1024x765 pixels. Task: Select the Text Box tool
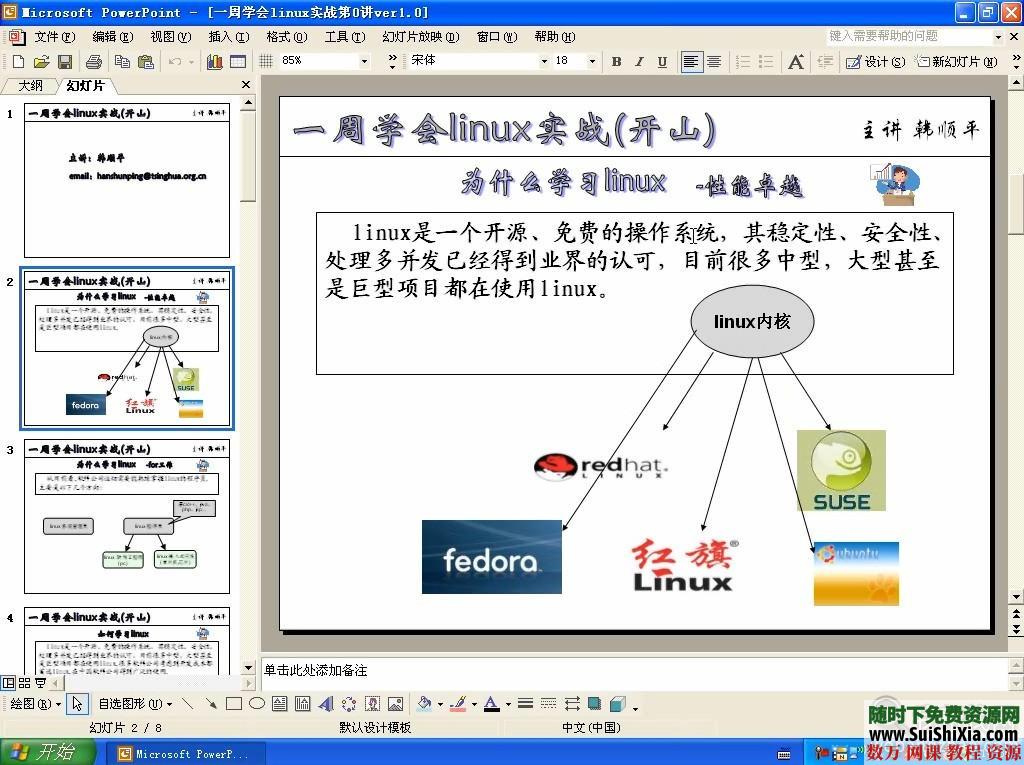point(278,704)
